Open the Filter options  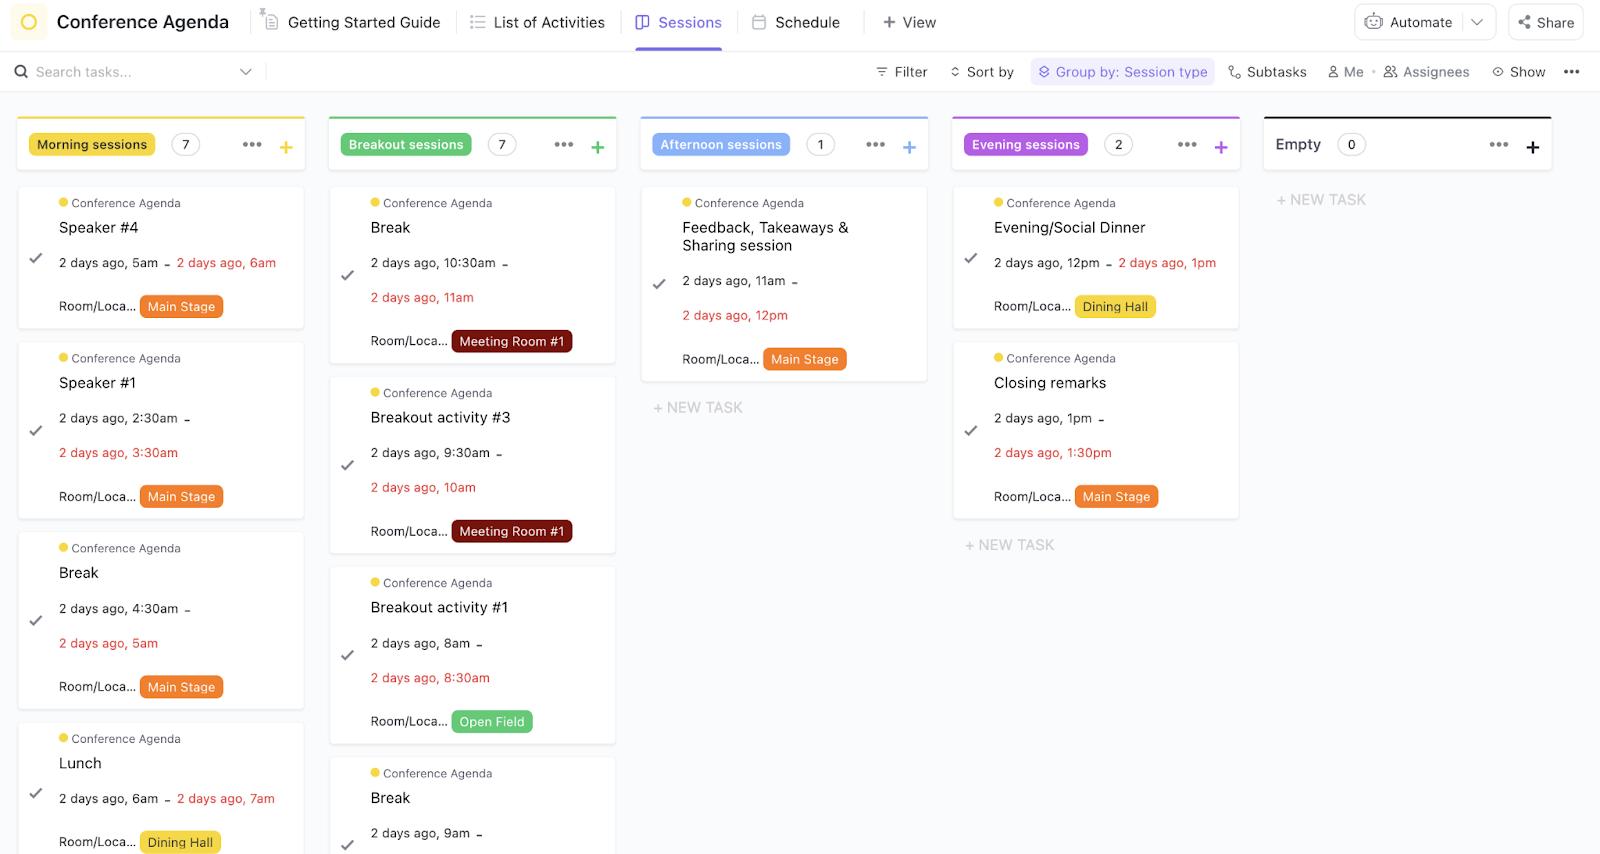coord(902,72)
